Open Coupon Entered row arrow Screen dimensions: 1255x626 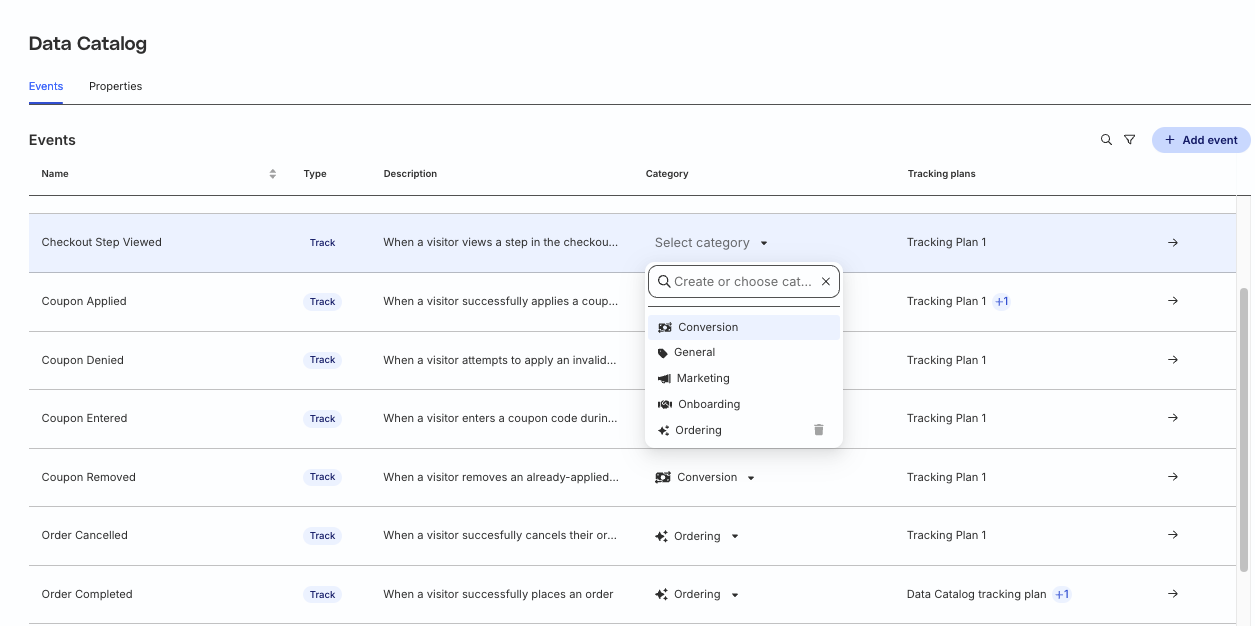(x=1173, y=418)
